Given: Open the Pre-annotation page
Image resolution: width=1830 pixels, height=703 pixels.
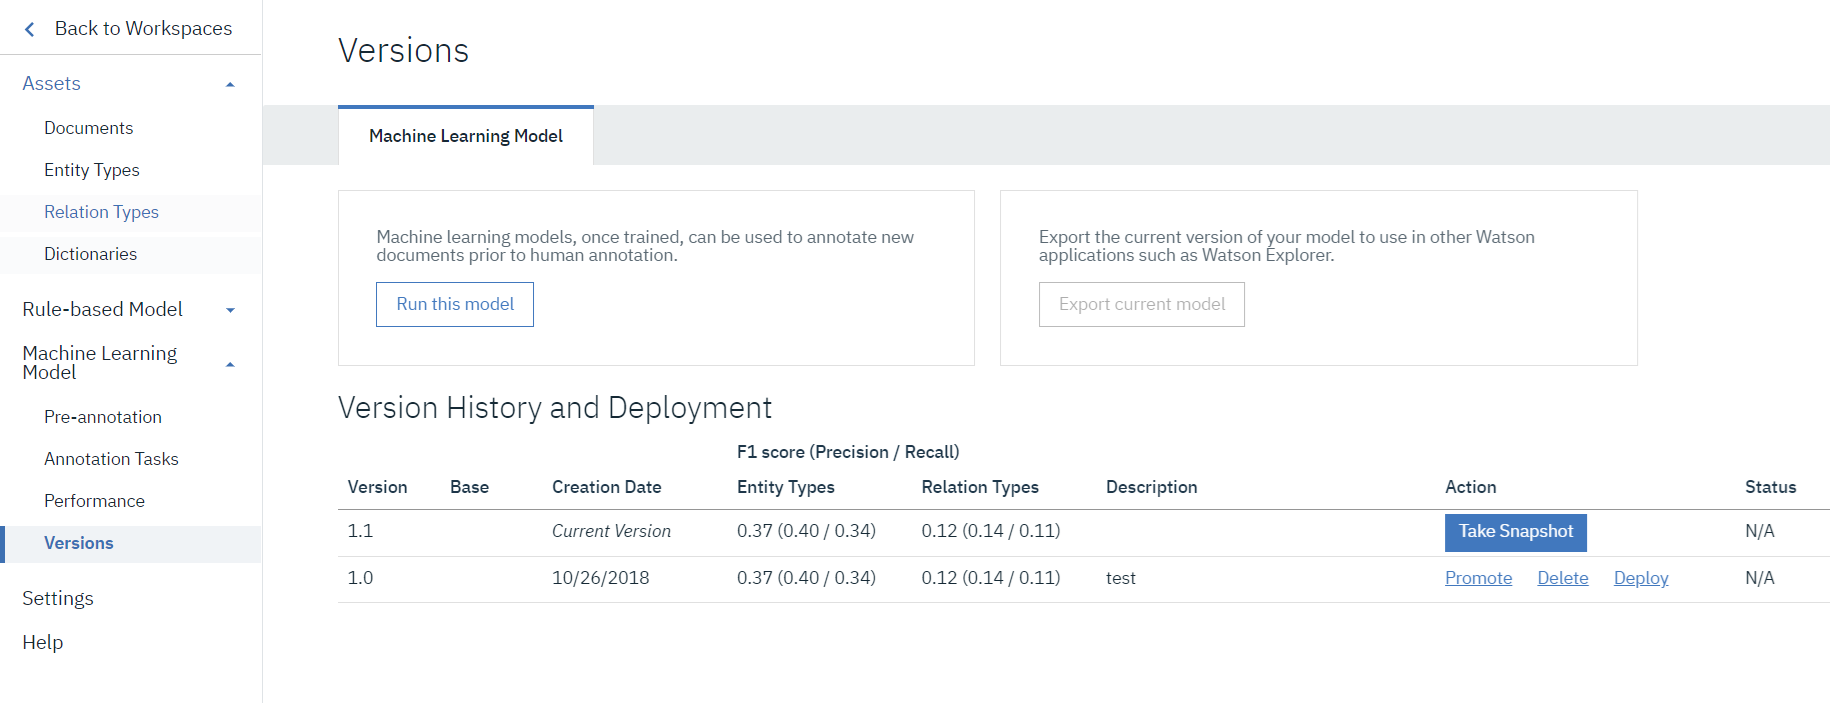Looking at the screenshot, I should point(102,417).
